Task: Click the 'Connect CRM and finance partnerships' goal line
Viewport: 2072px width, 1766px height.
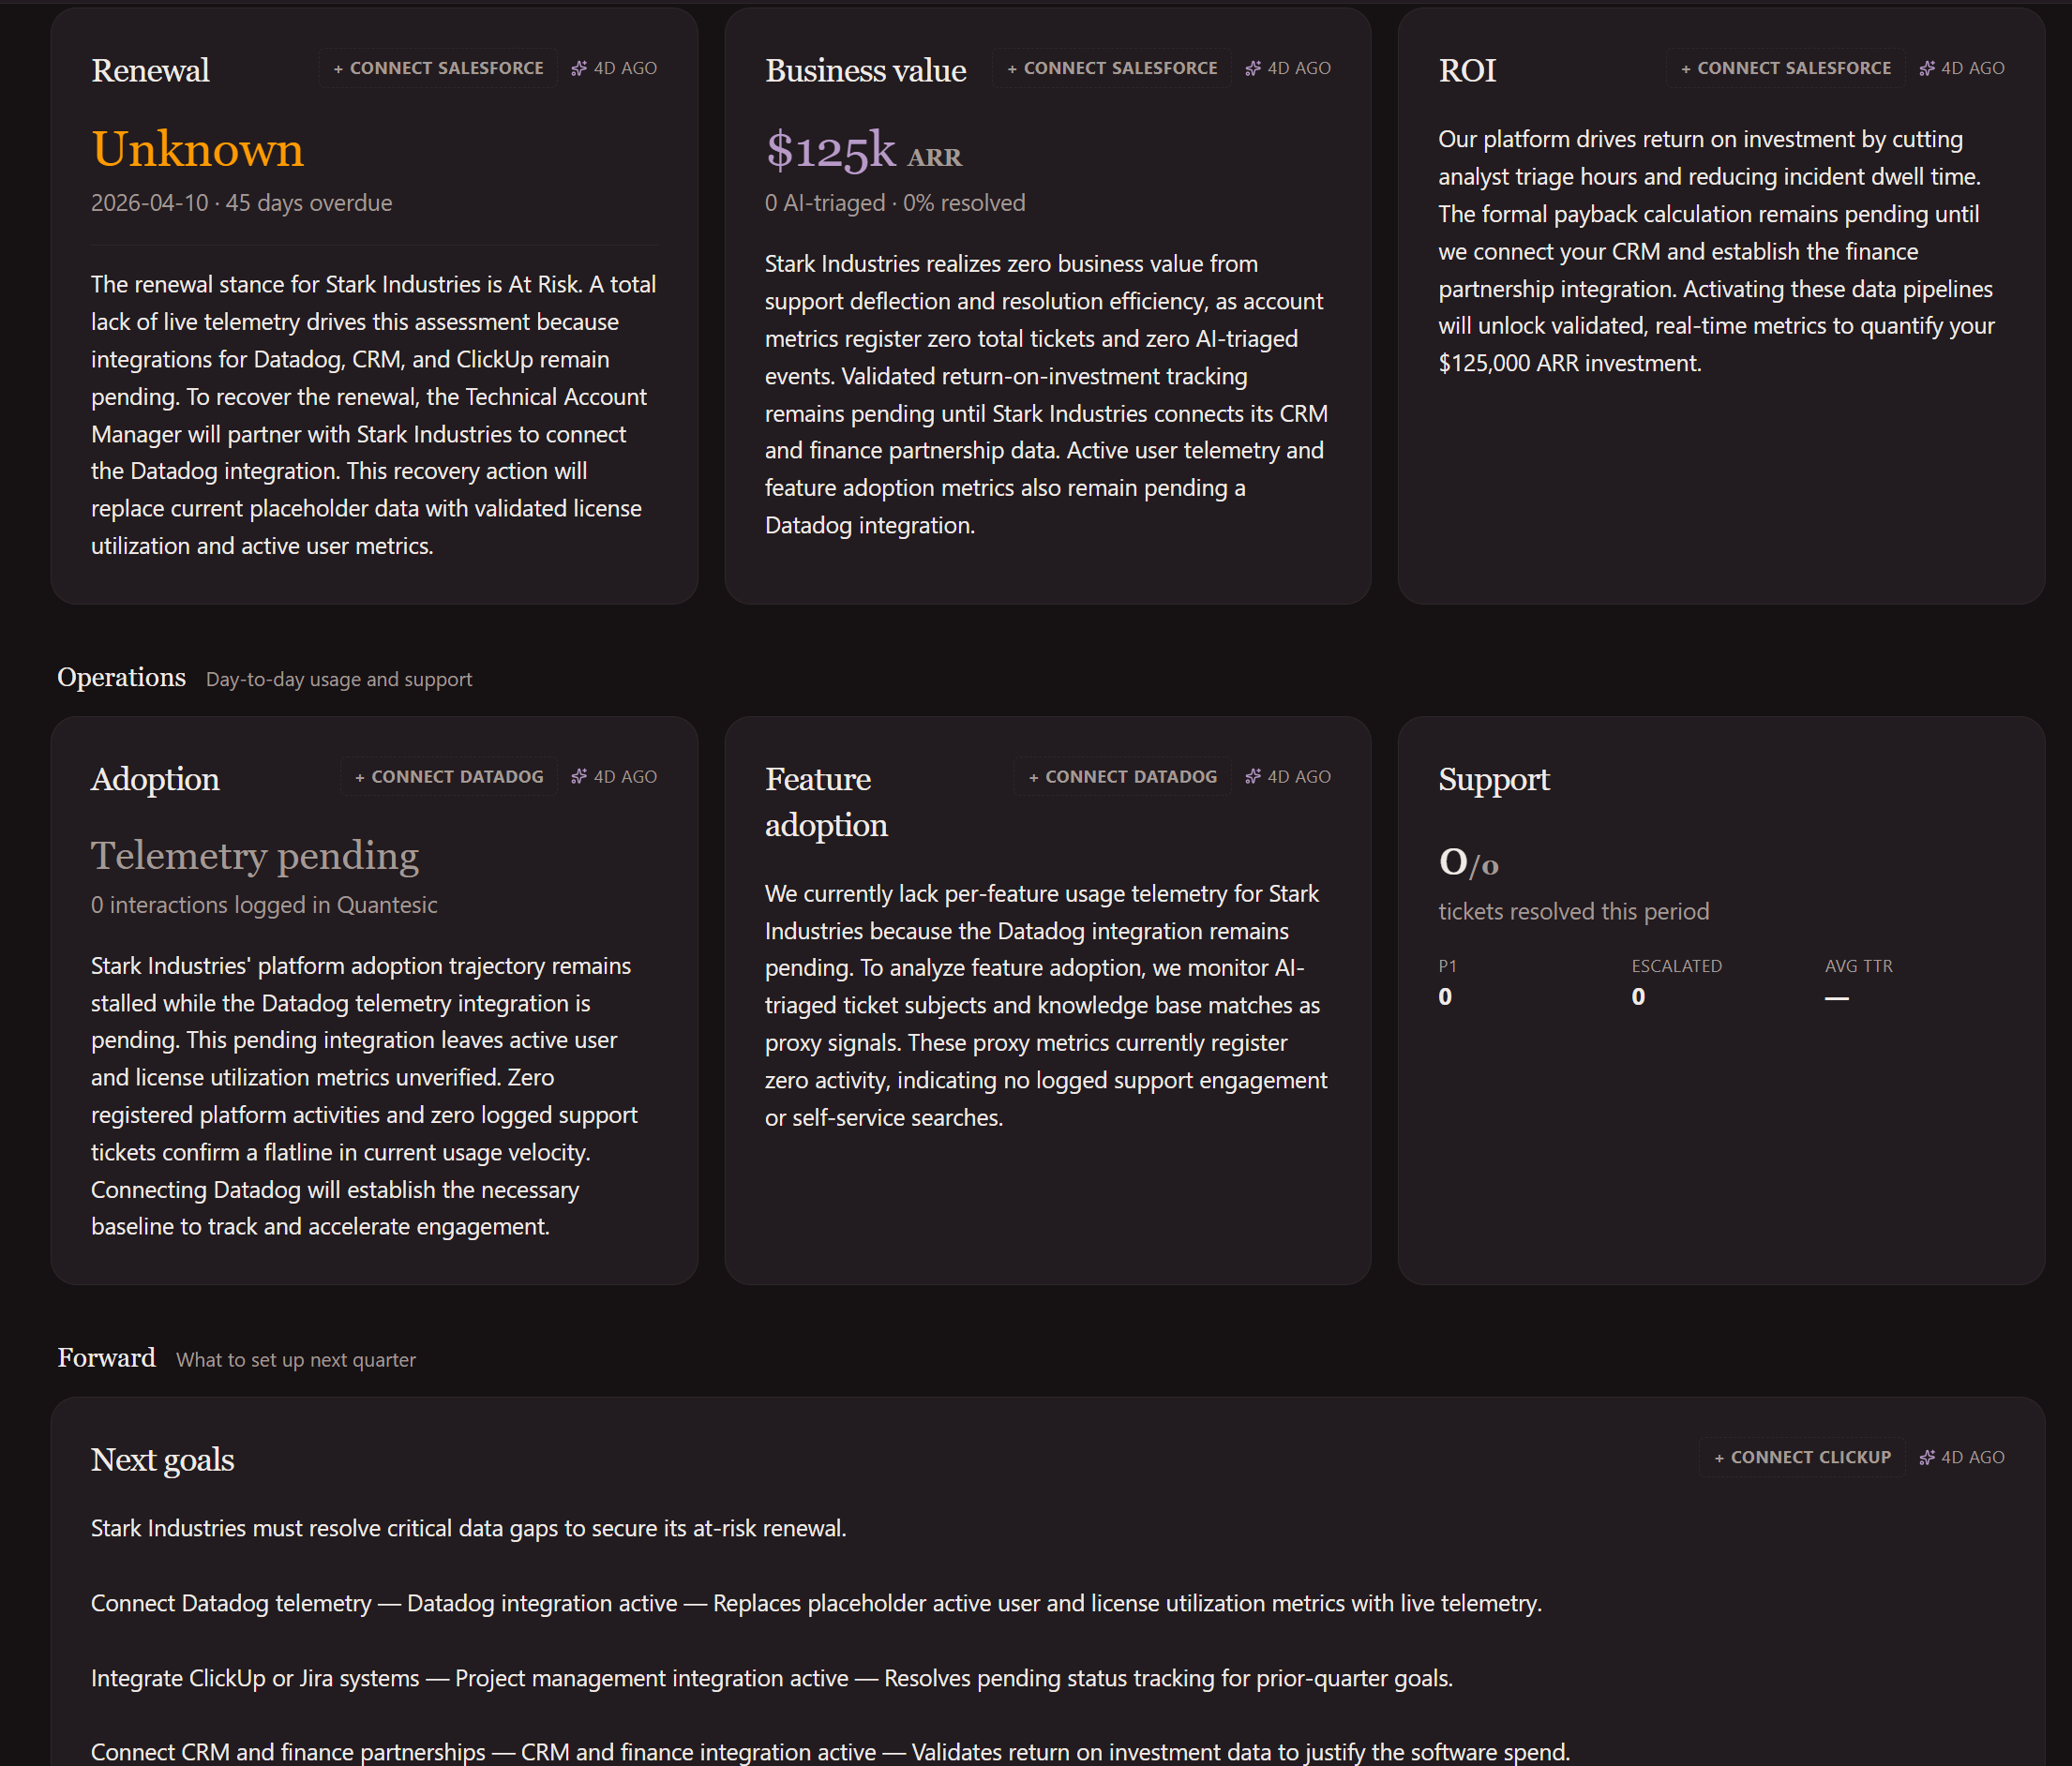Action: pyautogui.click(x=830, y=1752)
